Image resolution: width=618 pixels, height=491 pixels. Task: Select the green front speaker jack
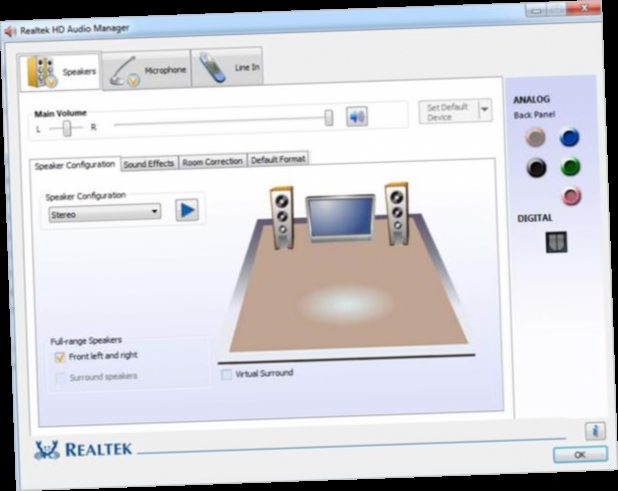570,166
